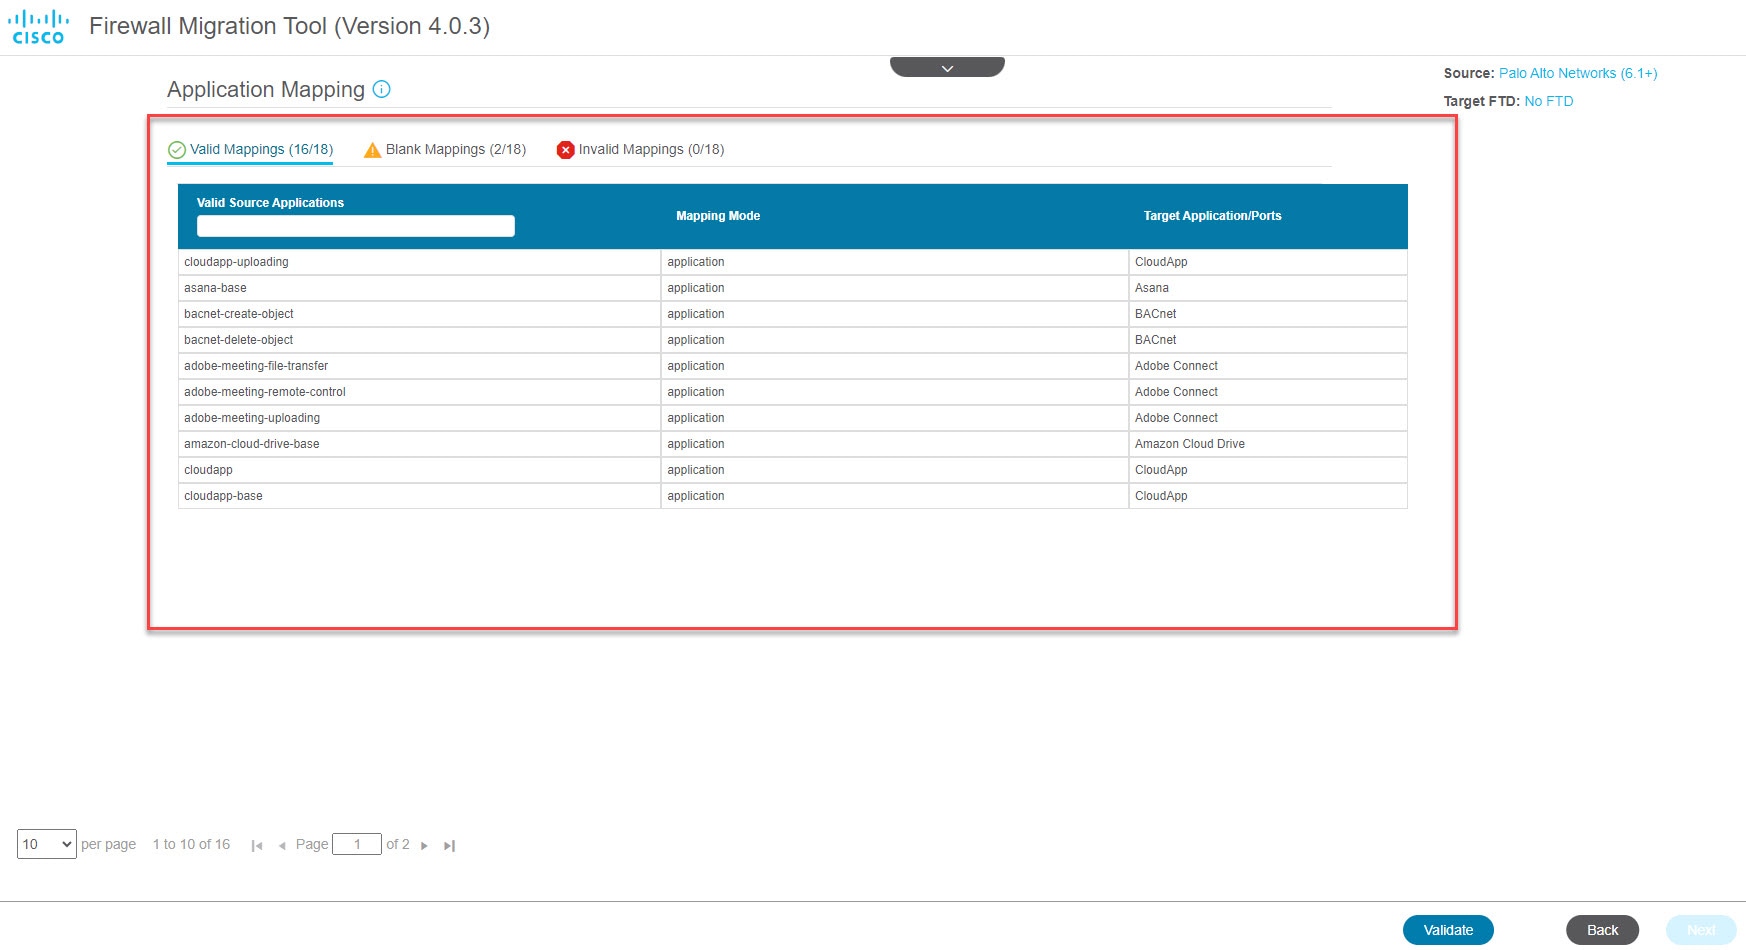Click the red X icon of Invalid Mappings
Viewport: 1746px width, 950px height.
pos(565,150)
